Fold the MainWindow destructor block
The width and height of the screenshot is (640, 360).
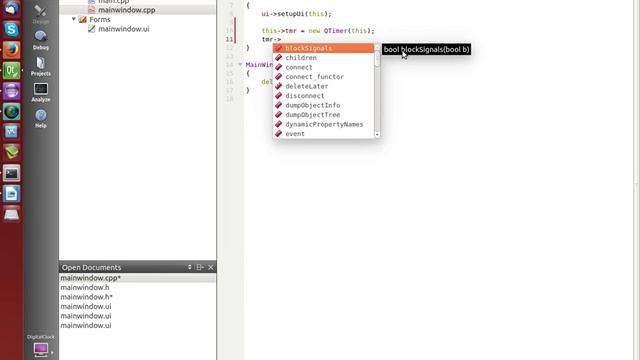[240, 64]
